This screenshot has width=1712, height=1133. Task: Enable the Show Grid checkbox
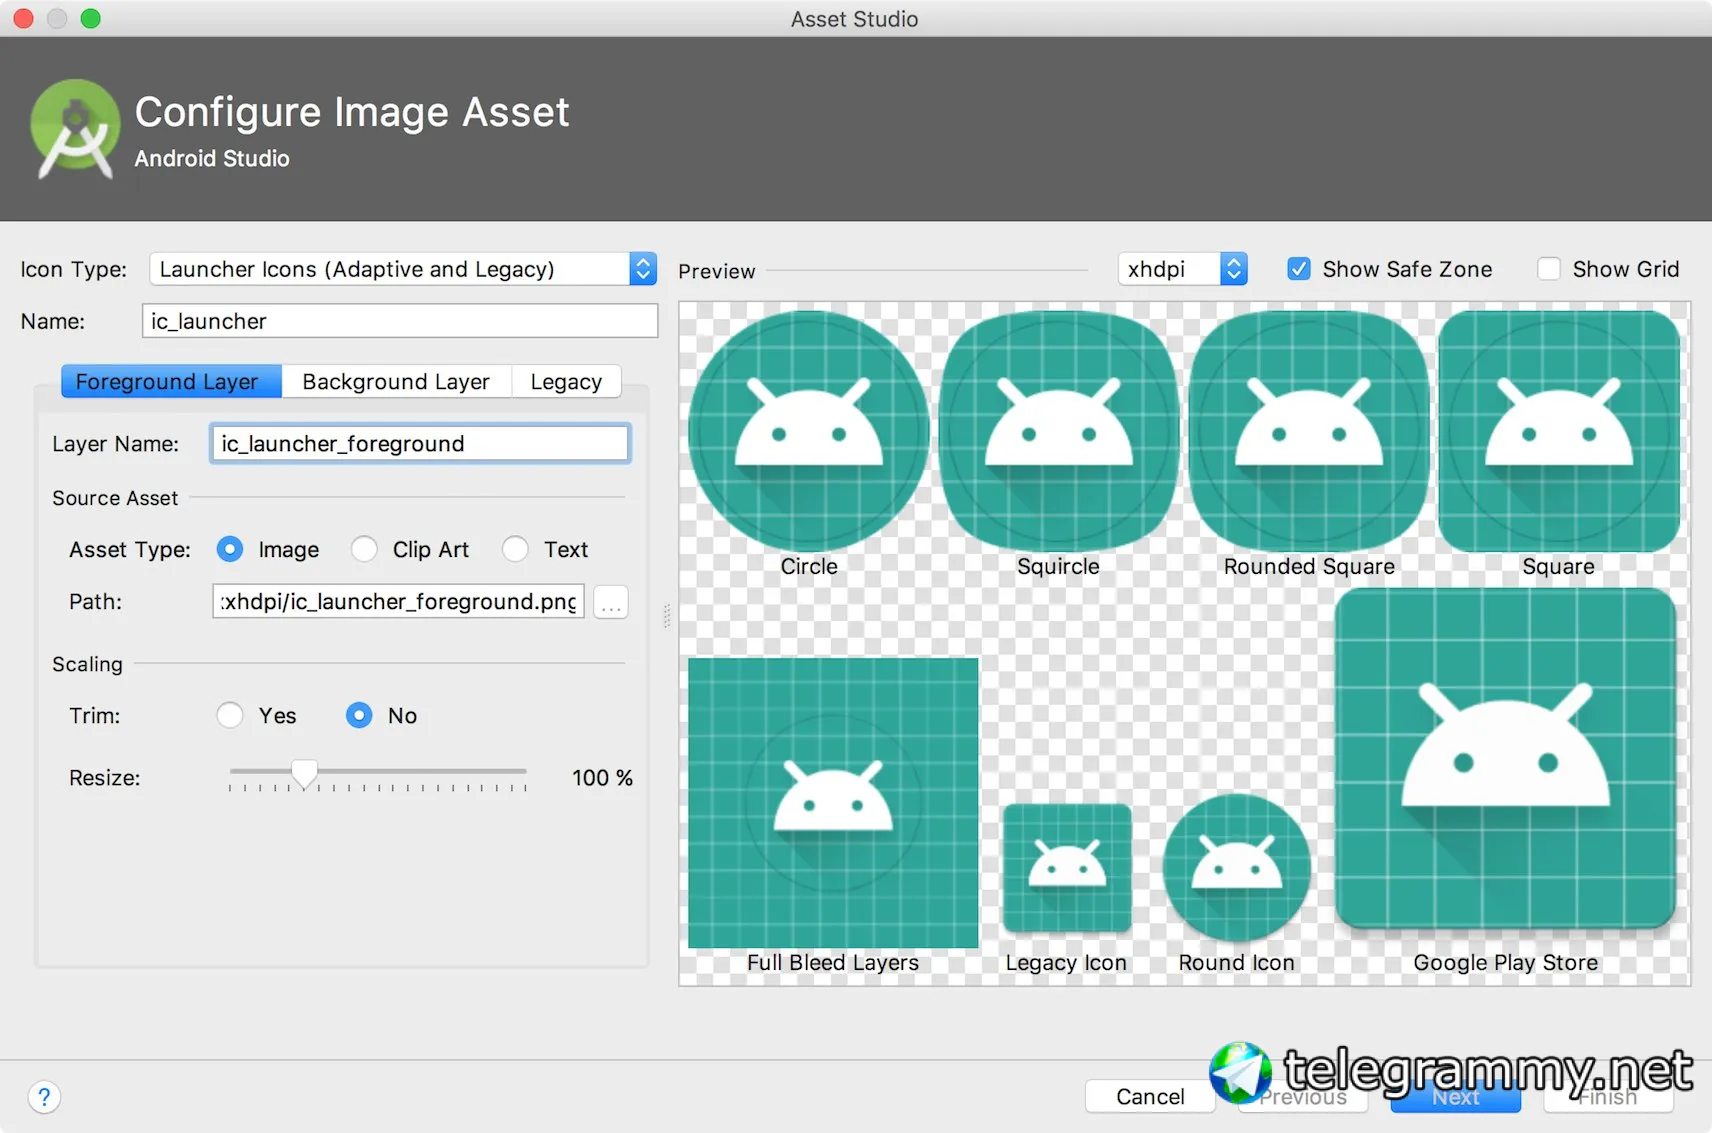[1549, 269]
